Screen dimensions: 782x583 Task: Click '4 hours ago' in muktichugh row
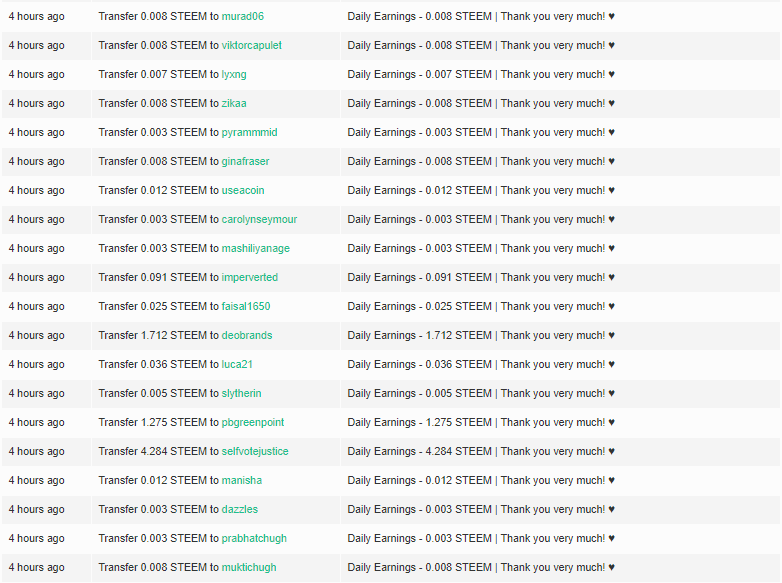coord(36,566)
